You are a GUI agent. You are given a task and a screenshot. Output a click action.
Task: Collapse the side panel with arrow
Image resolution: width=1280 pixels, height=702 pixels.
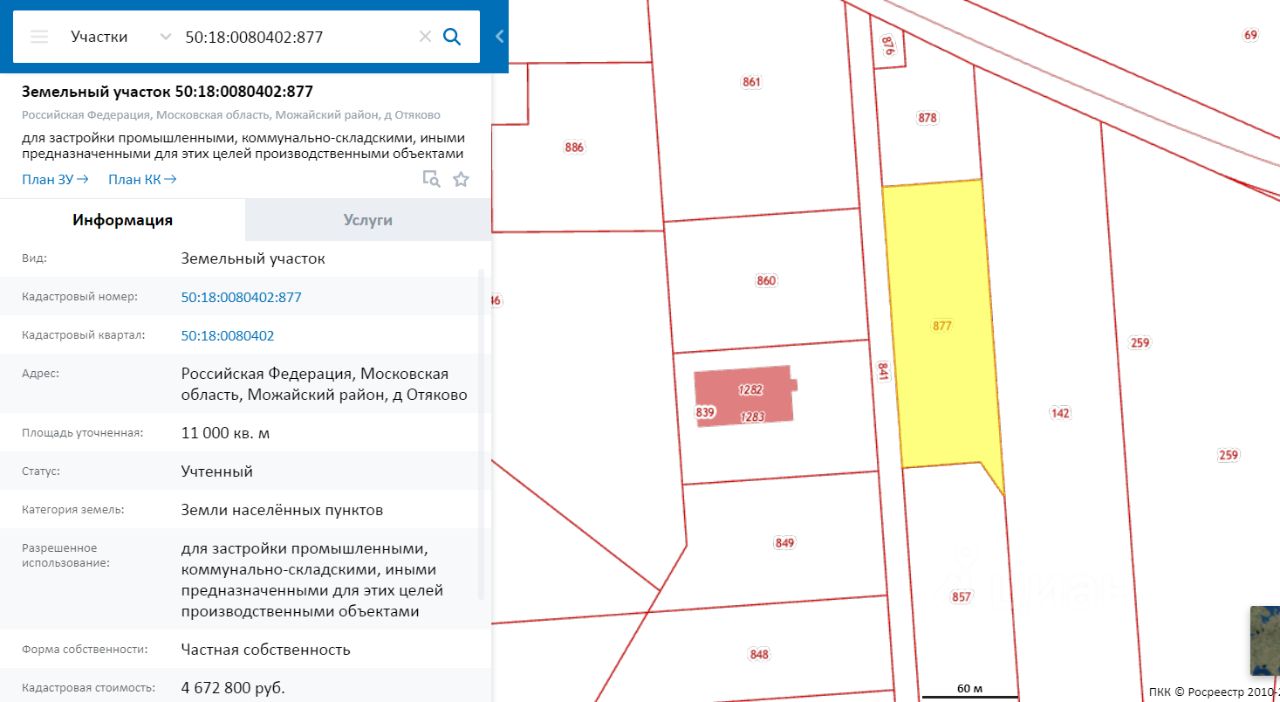click(499, 37)
